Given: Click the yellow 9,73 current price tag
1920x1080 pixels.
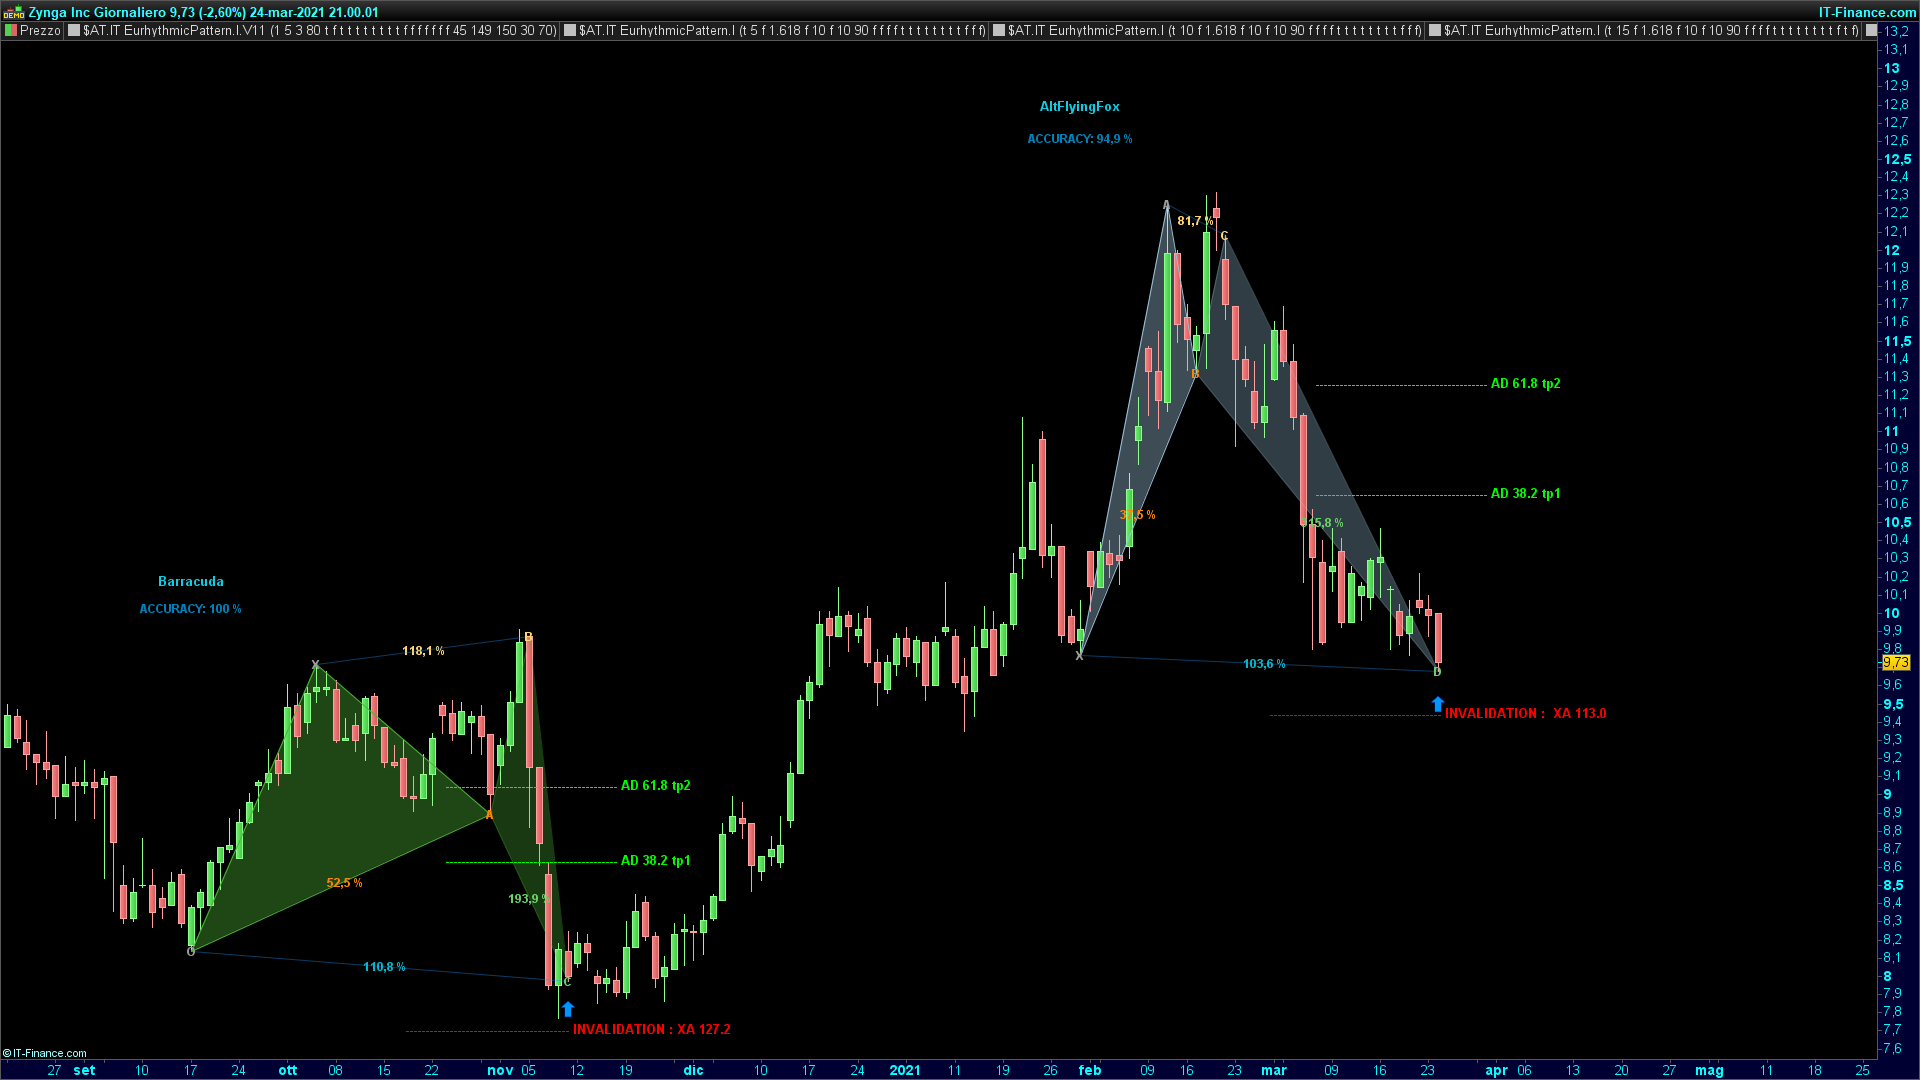Looking at the screenshot, I should coord(1895,663).
